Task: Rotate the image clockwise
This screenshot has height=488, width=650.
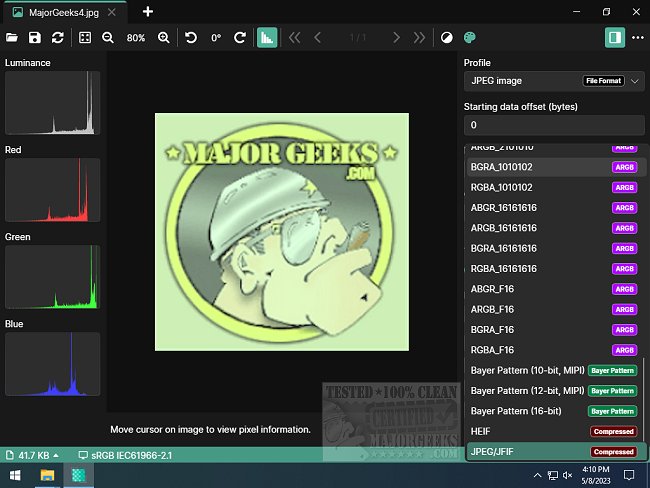Action: click(x=240, y=37)
